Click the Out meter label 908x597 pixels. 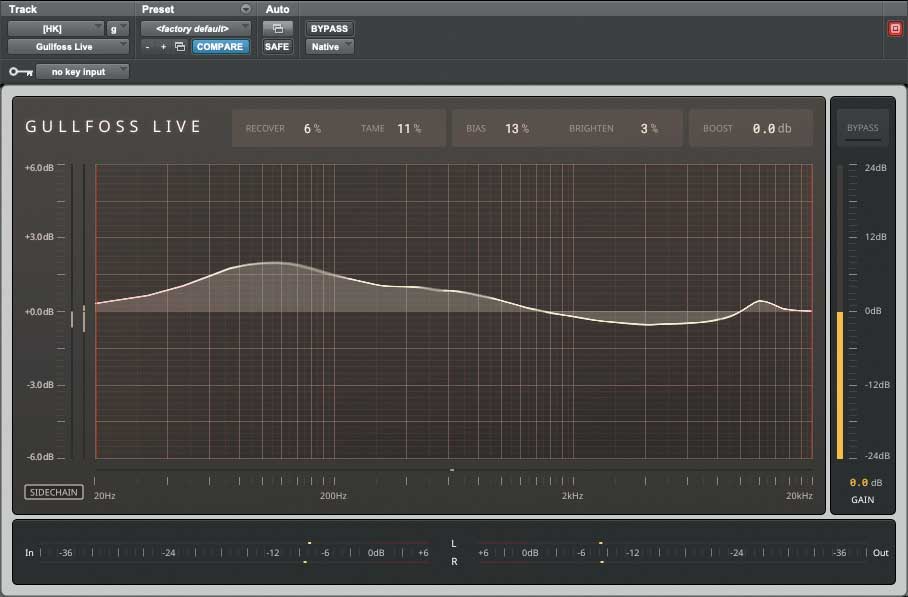point(881,553)
